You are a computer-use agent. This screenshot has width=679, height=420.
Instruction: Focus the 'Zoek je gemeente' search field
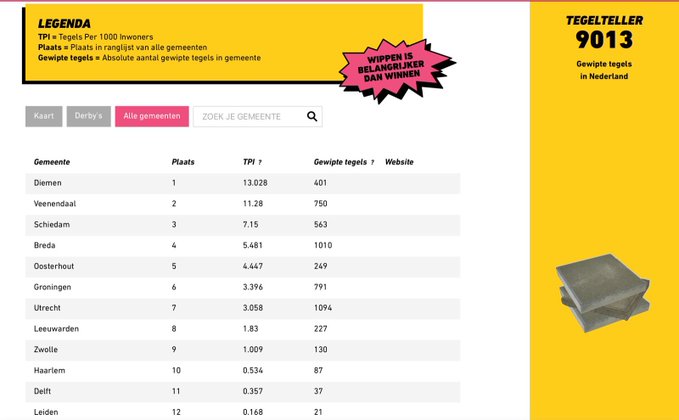click(x=248, y=117)
